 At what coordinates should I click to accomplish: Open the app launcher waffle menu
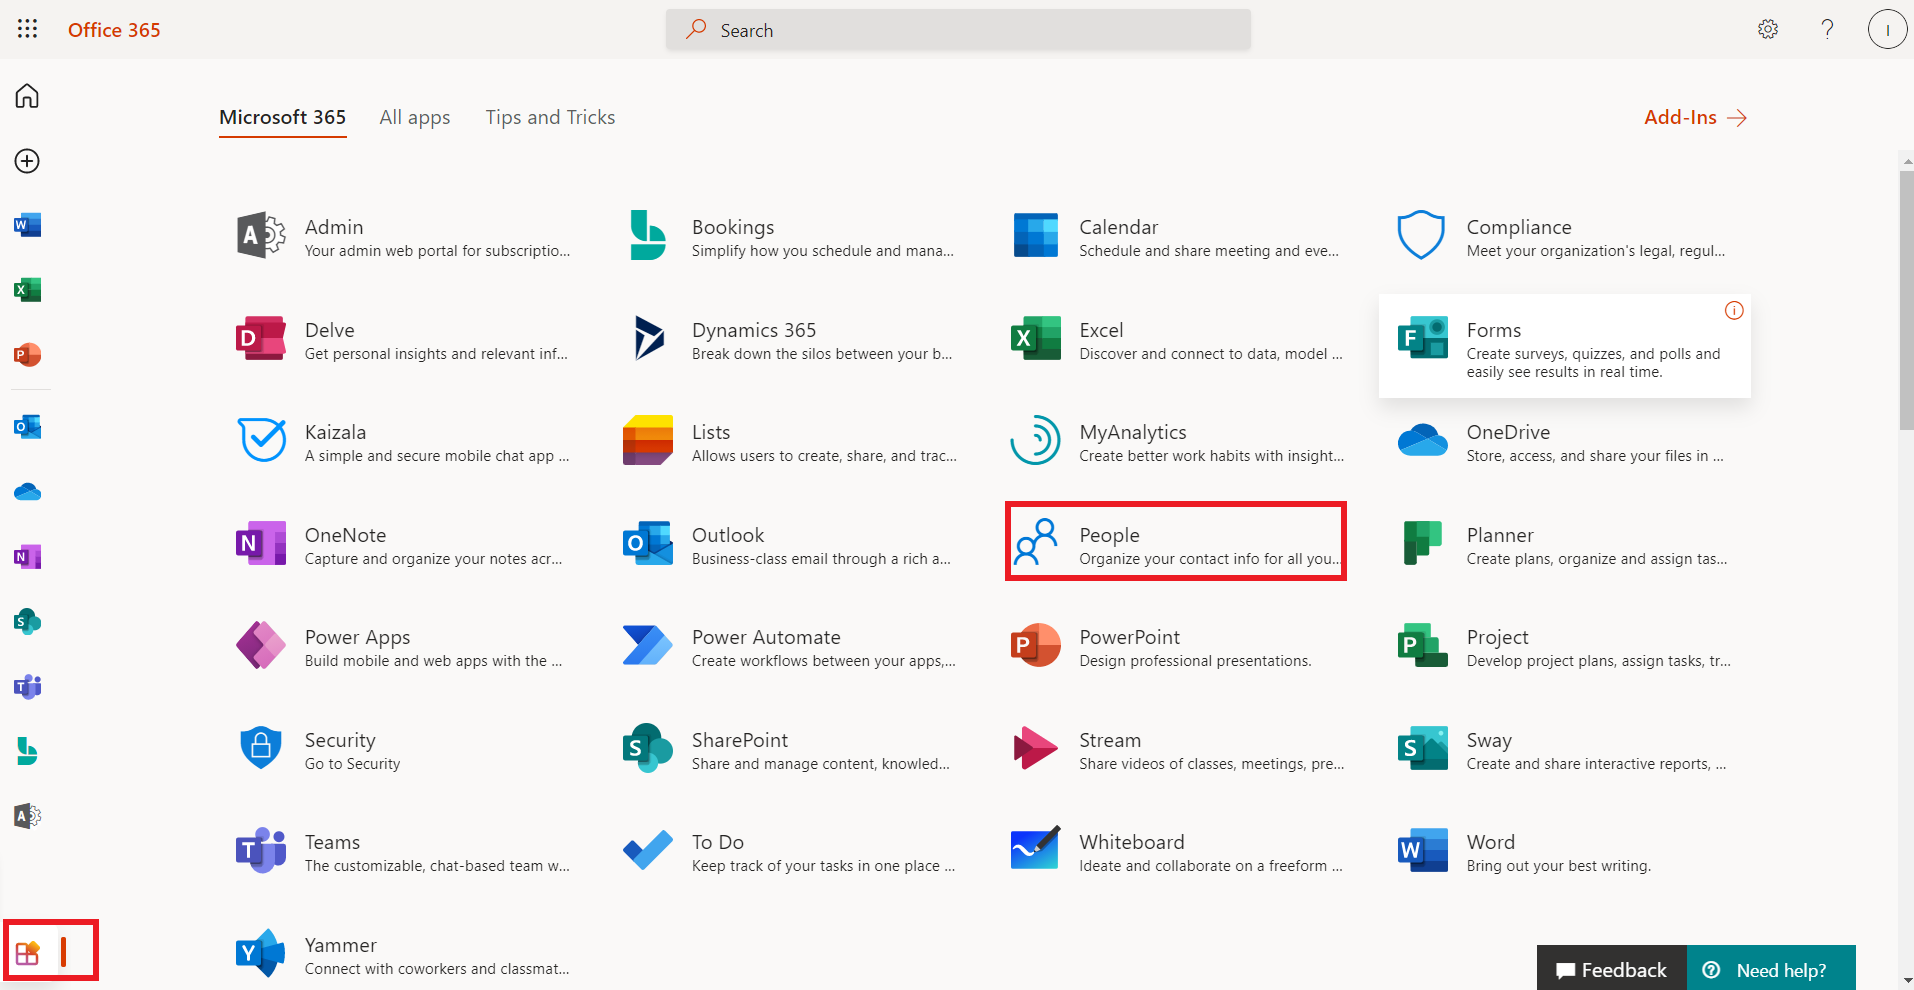(27, 29)
